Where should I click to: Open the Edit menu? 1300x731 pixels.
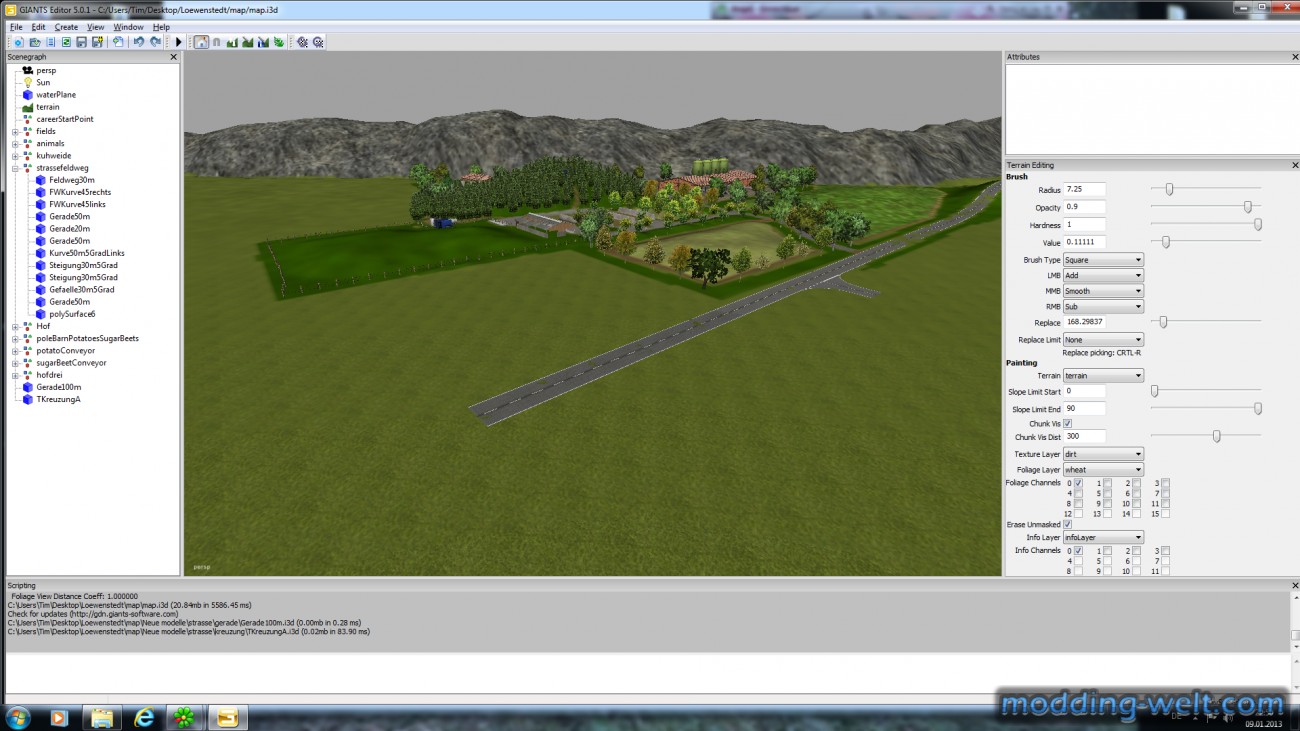click(38, 27)
